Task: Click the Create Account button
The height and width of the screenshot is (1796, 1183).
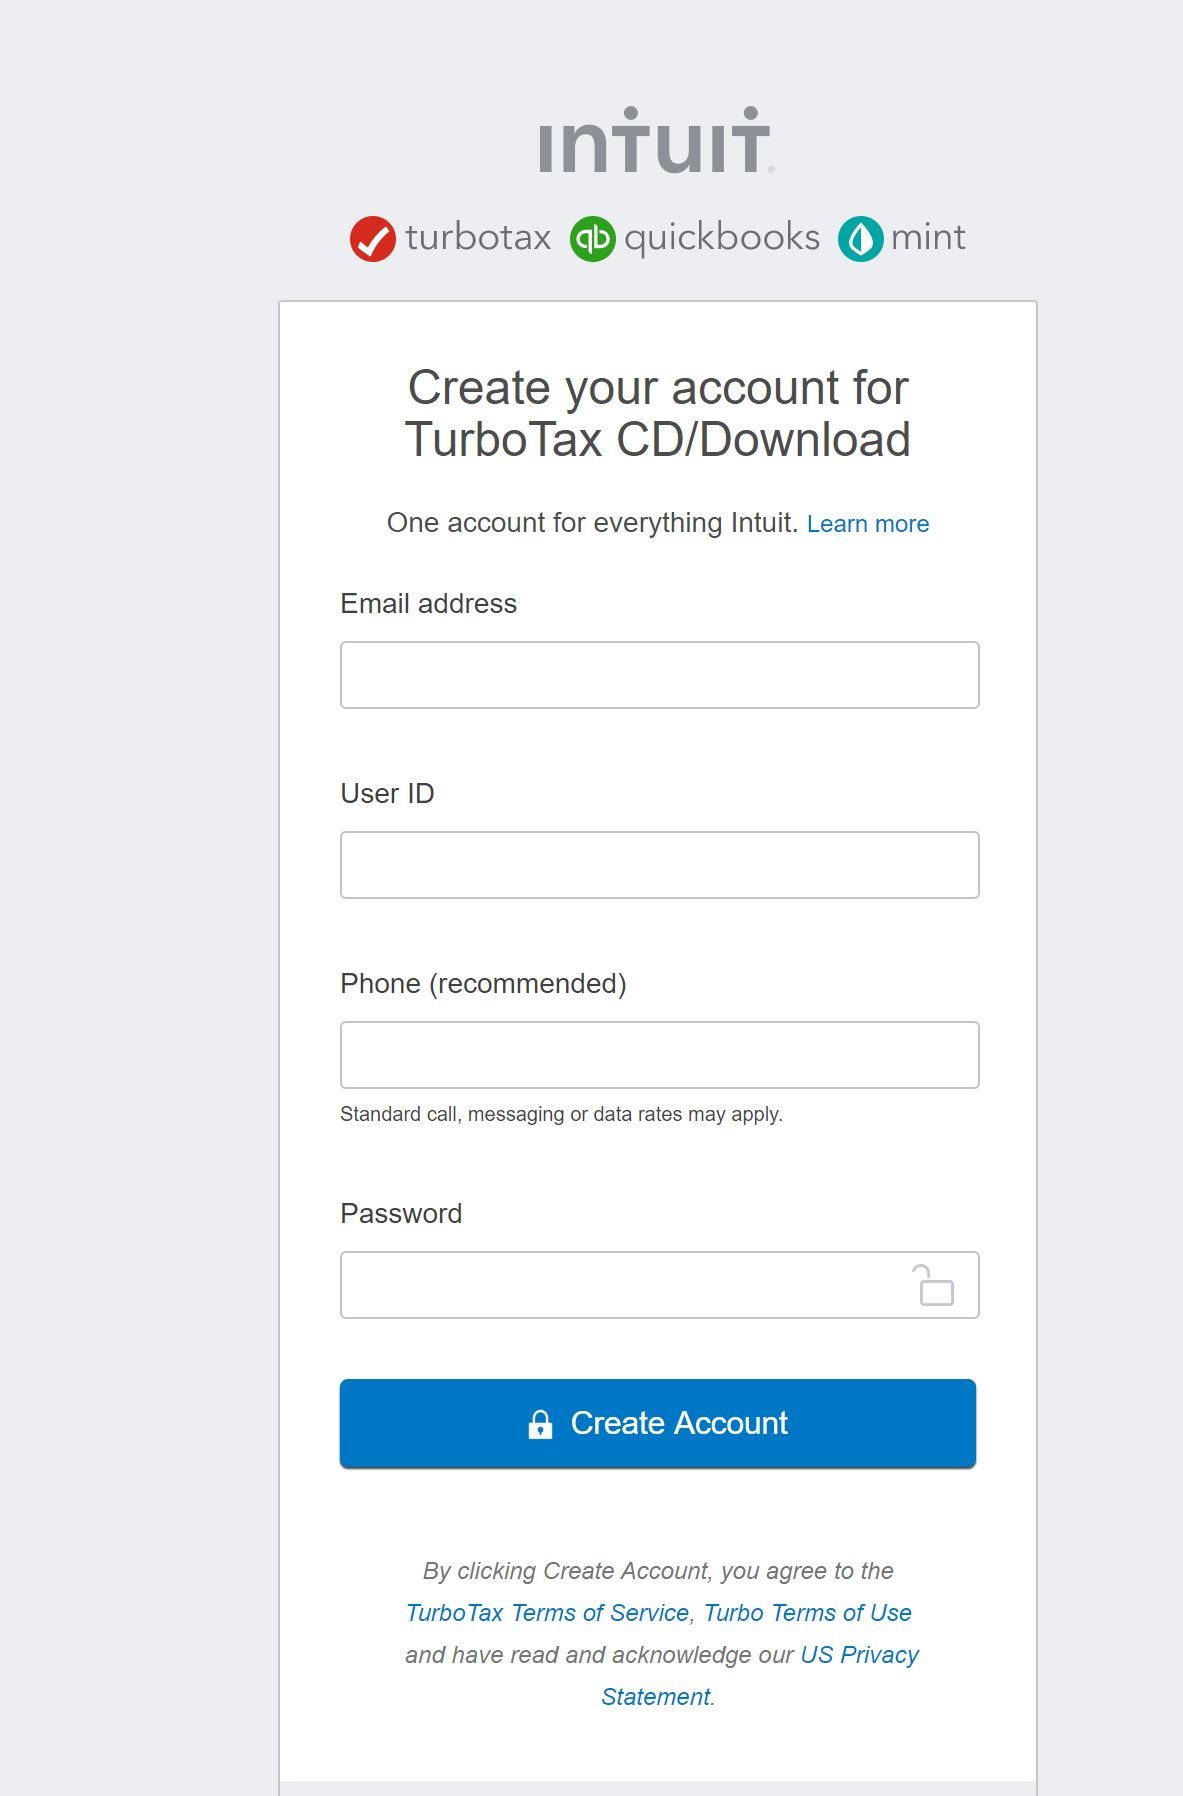Action: click(659, 1423)
